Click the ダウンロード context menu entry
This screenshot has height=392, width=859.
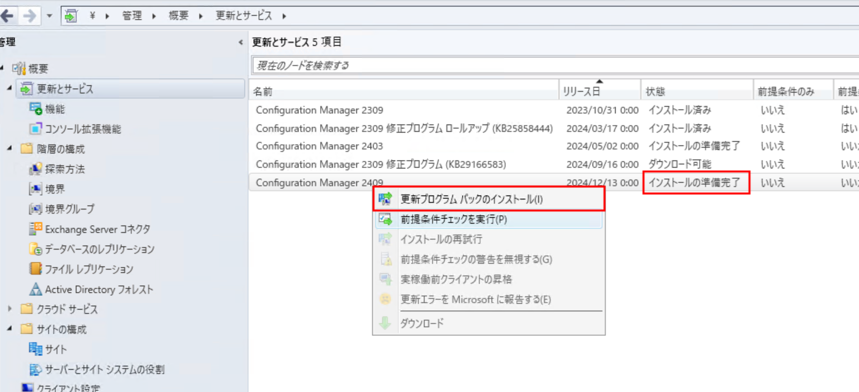tap(489, 324)
